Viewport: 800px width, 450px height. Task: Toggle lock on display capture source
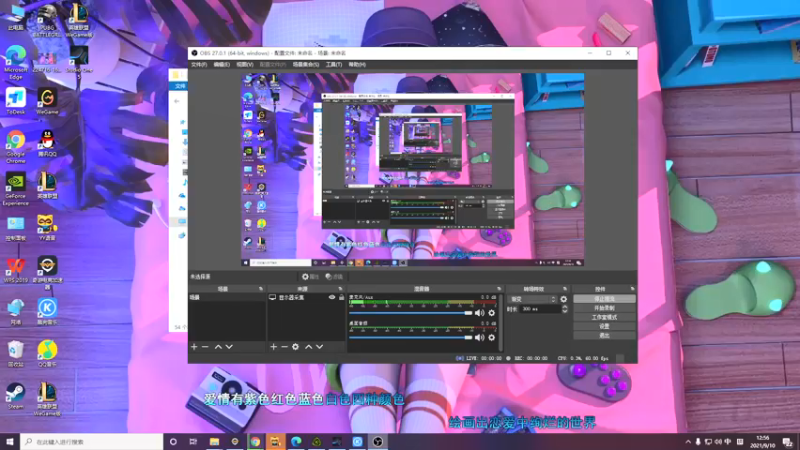pos(341,297)
